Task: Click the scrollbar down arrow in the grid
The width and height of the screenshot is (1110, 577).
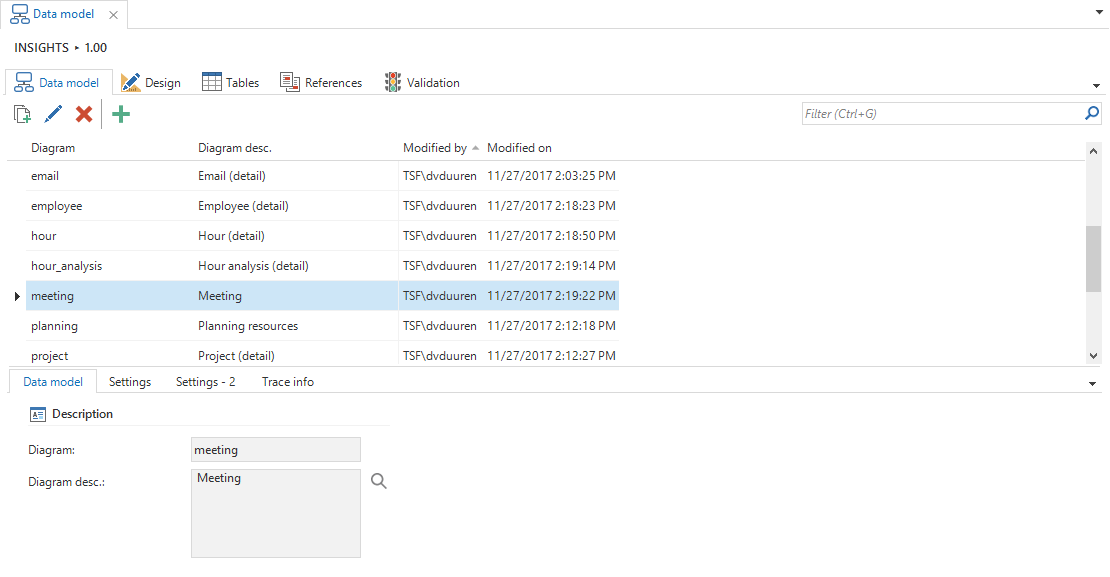Action: [x=1093, y=355]
